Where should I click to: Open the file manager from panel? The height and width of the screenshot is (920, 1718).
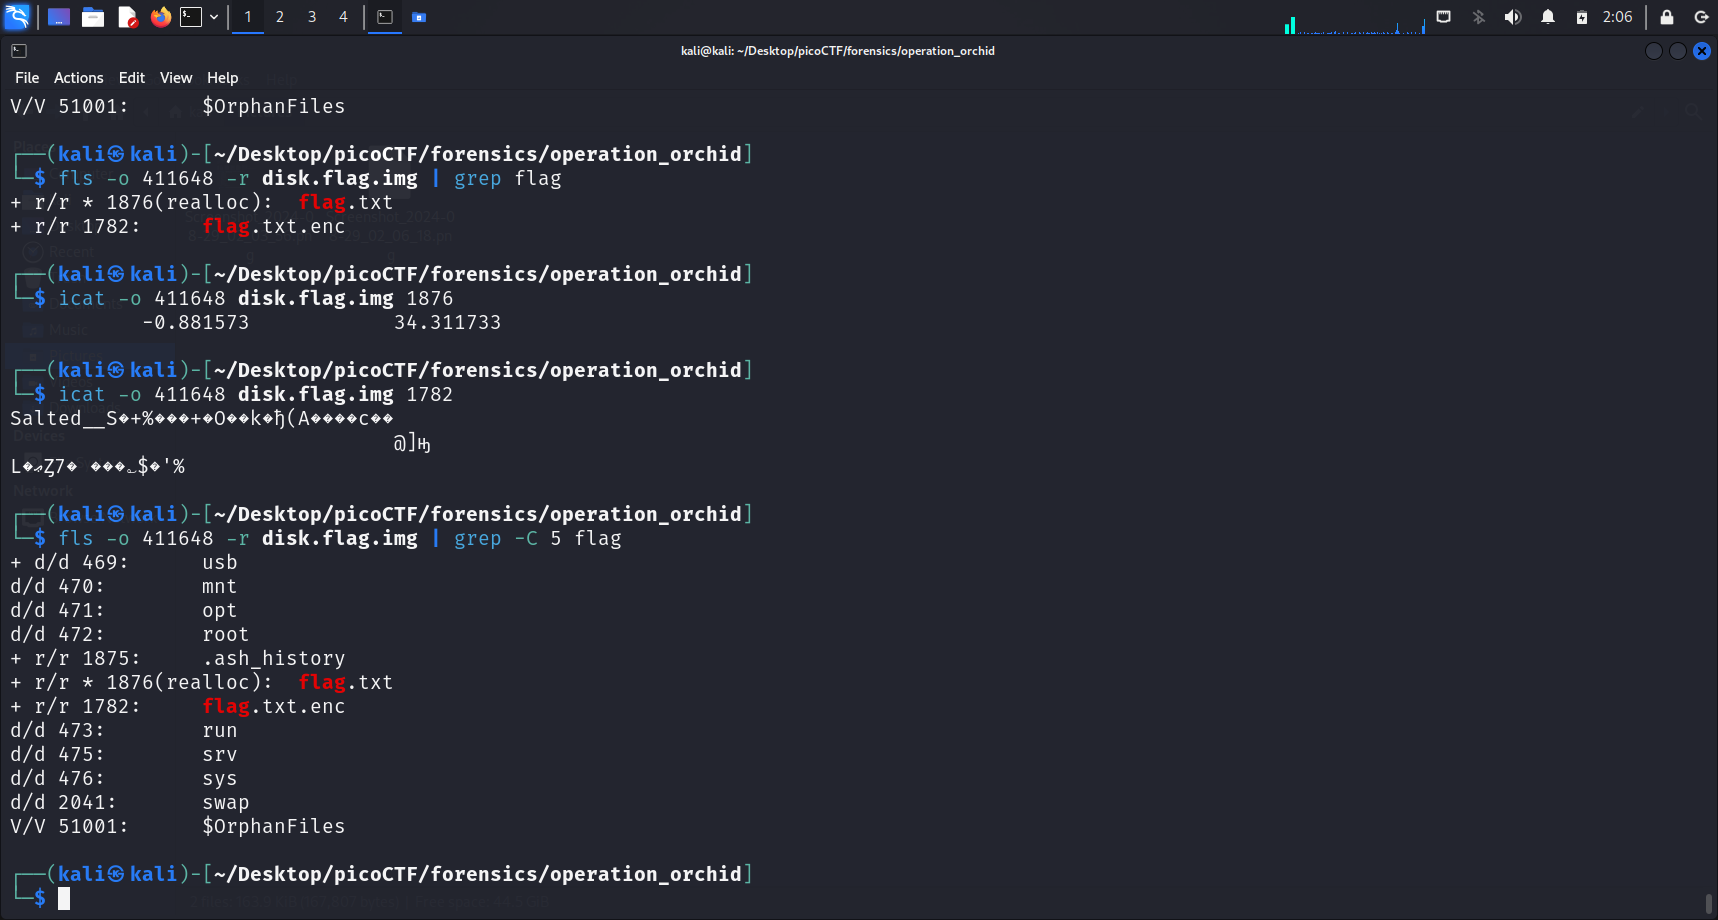pyautogui.click(x=93, y=17)
